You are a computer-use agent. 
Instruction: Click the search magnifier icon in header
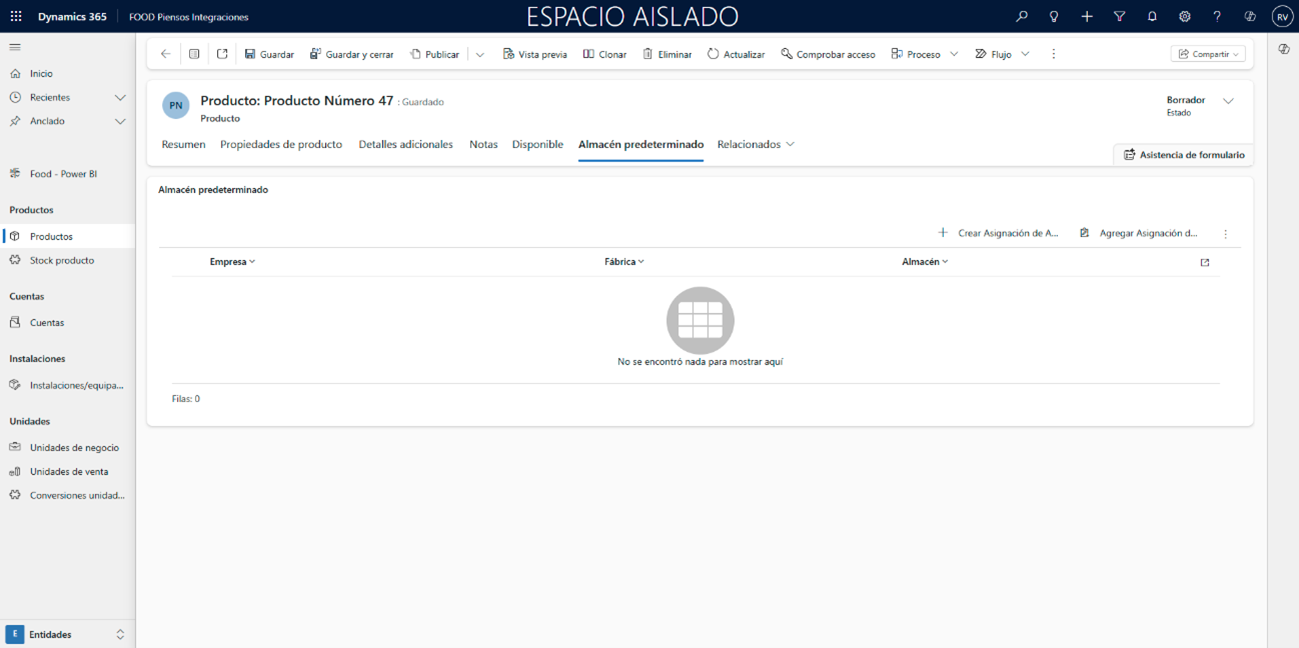[1021, 17]
